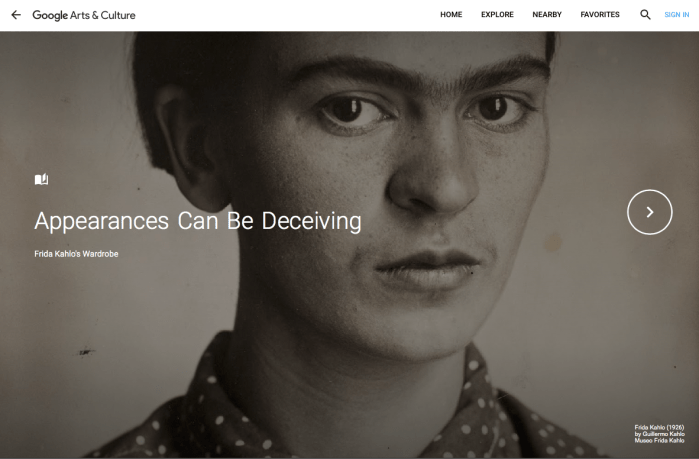
Task: Click the back arrow in the header
Action: [16, 15]
